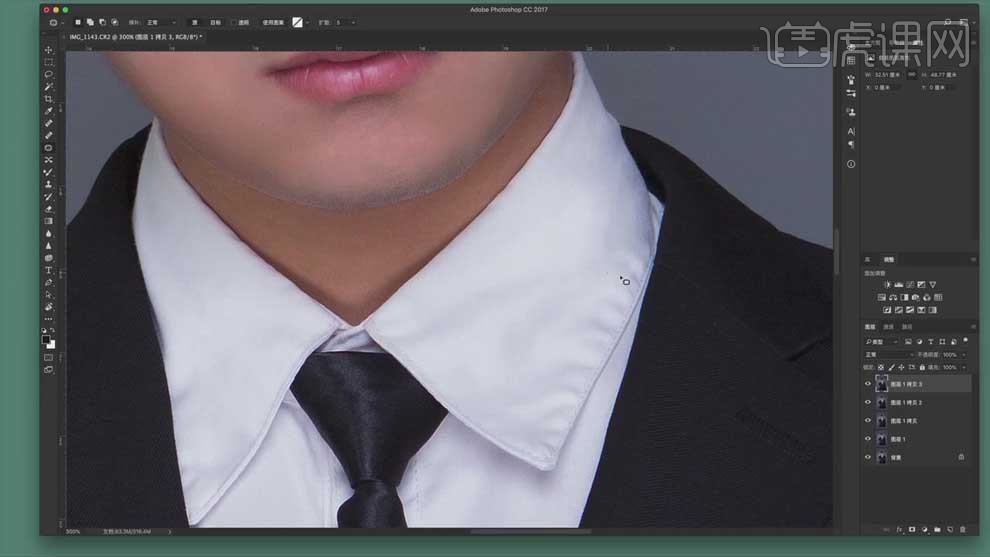Open the patch mode 正常 dropdown
Screen dimensions: 990x557
(x=162, y=23)
